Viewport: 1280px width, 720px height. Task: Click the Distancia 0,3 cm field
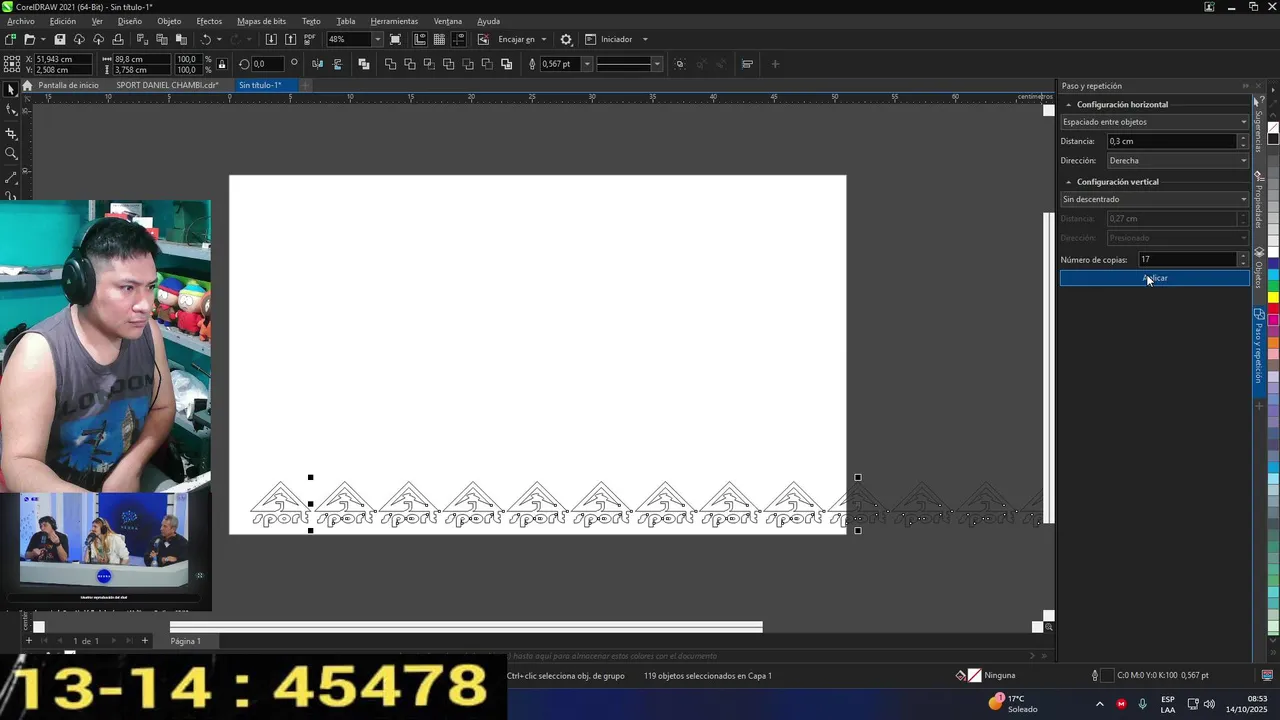click(x=1172, y=141)
